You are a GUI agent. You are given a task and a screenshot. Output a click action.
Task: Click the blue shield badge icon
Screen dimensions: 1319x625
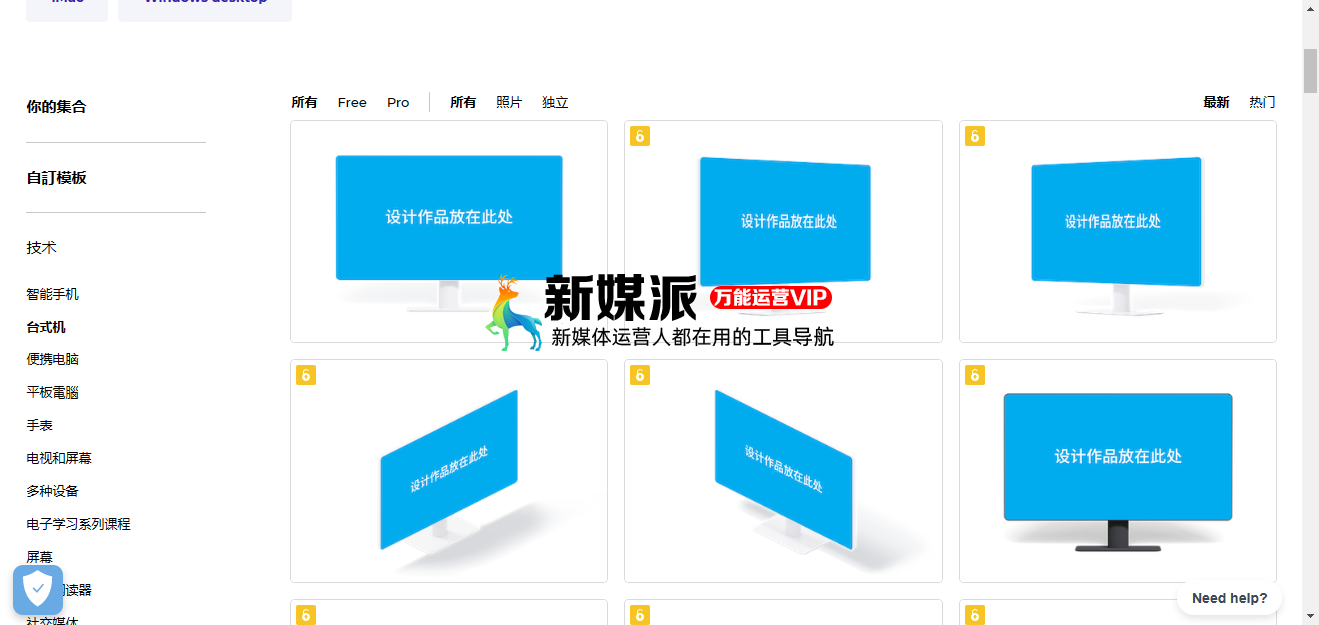click(38, 590)
